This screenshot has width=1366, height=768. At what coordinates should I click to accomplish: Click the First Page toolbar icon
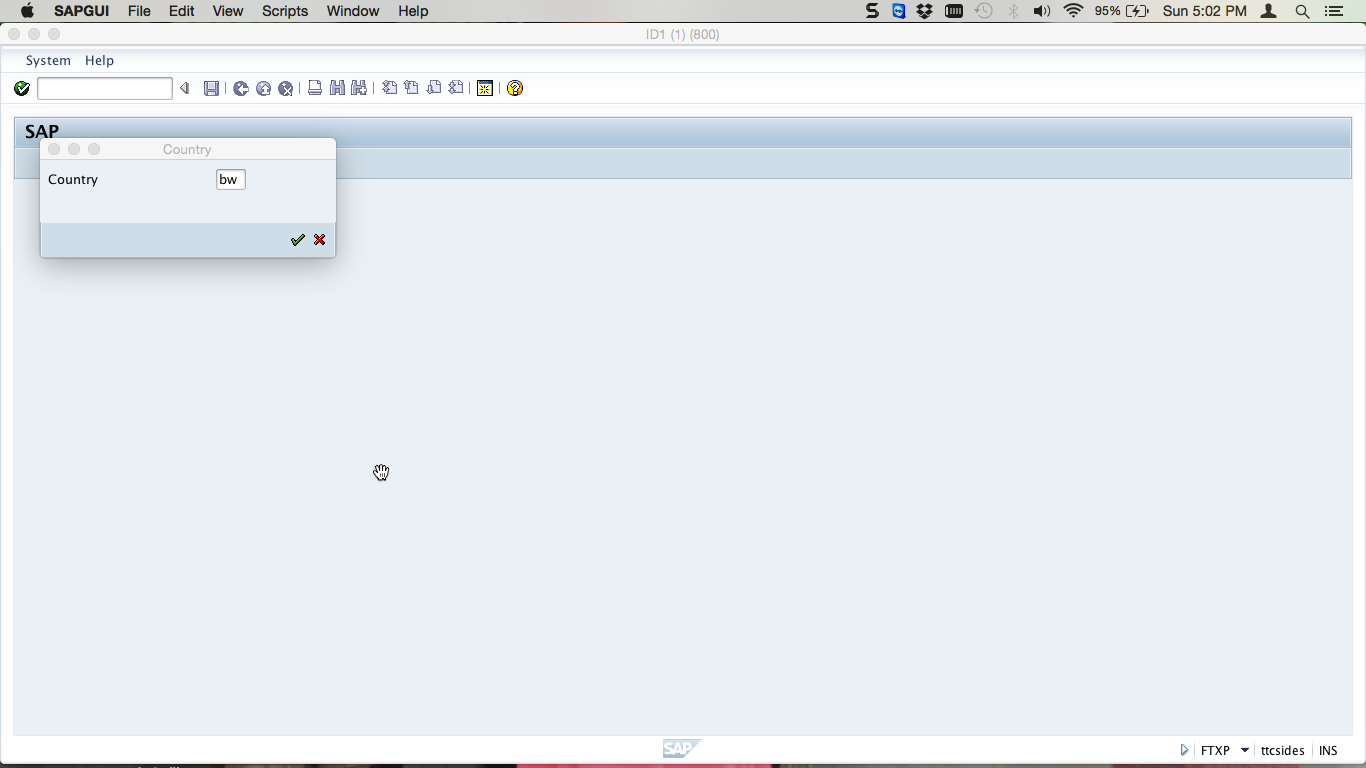389,88
